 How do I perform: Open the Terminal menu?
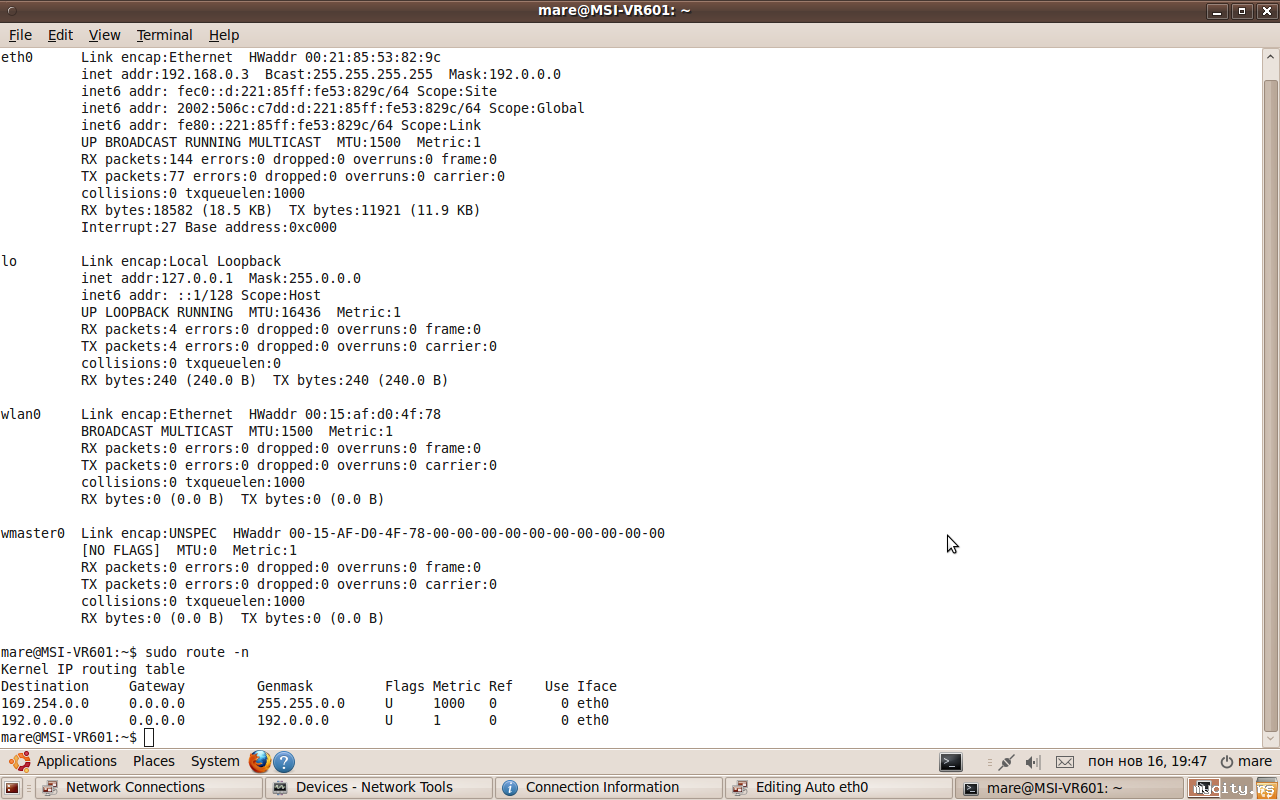coord(165,35)
